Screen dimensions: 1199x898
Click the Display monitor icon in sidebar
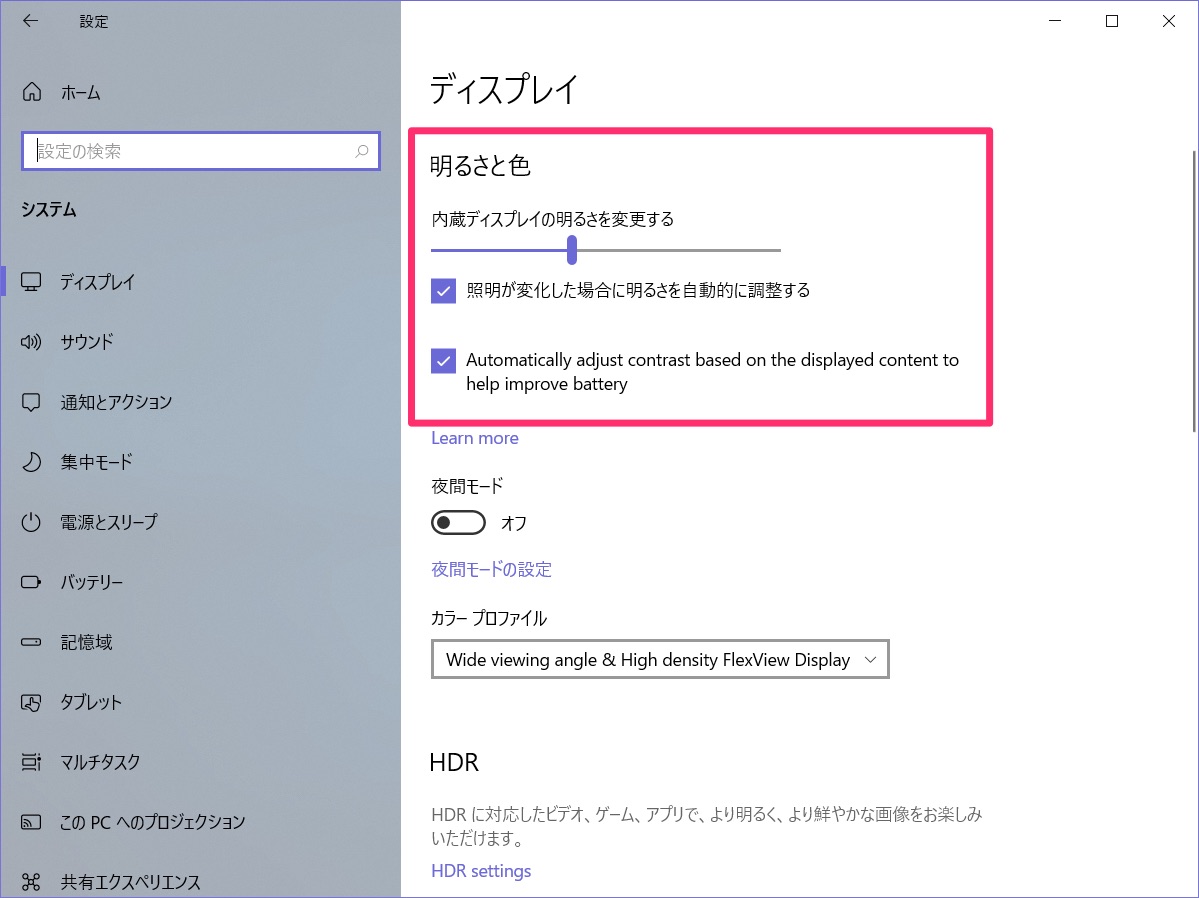[x=31, y=281]
